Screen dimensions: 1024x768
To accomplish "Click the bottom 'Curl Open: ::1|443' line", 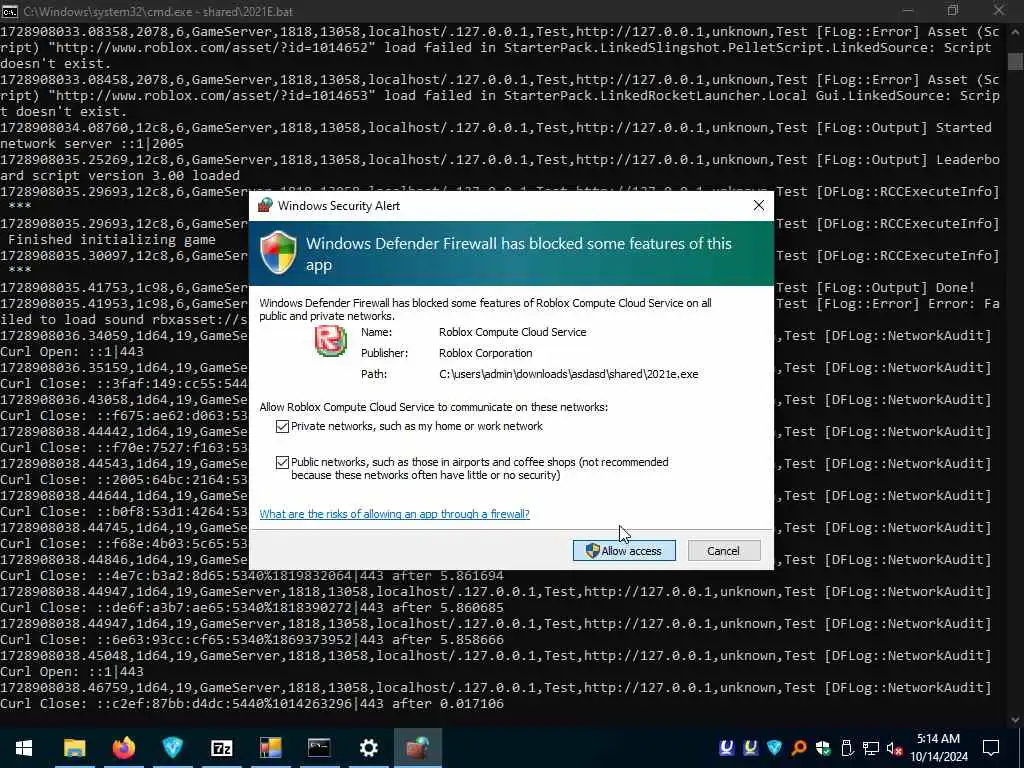I will 72,672.
